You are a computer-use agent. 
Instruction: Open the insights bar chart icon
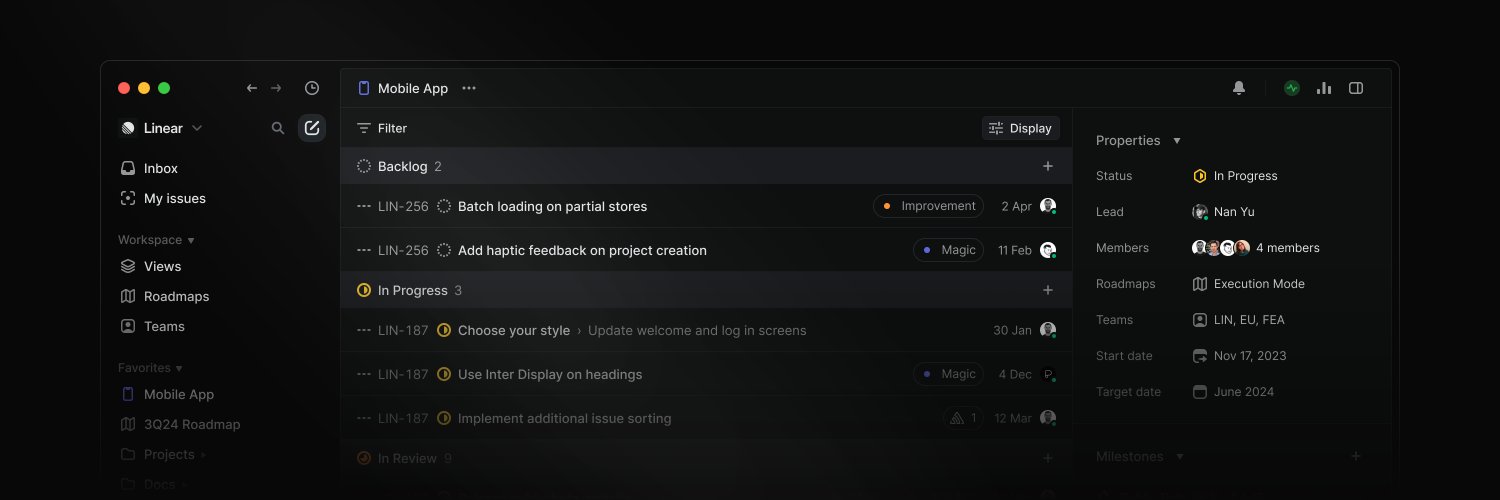point(1324,88)
